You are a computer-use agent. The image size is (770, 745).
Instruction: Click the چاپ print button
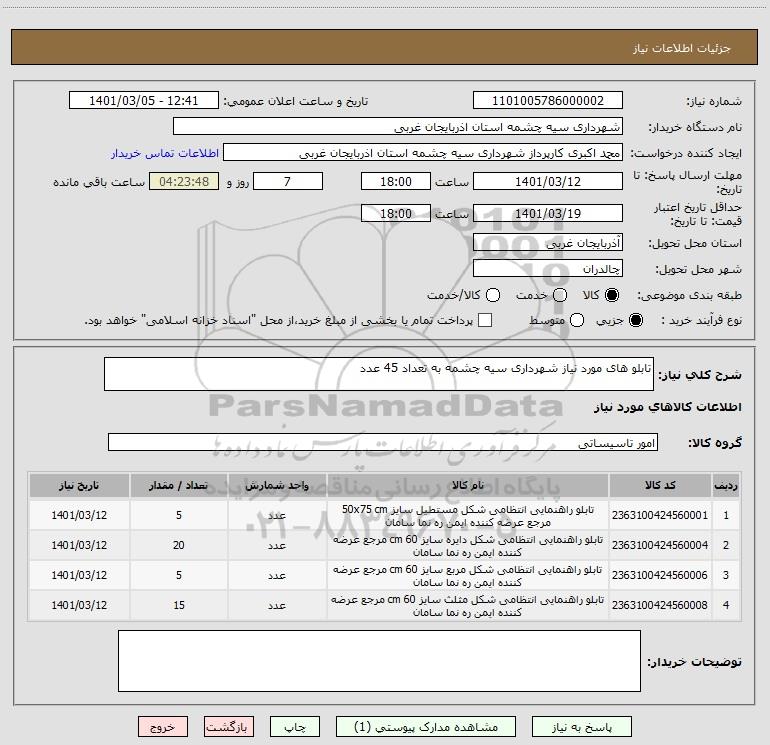tap(295, 727)
